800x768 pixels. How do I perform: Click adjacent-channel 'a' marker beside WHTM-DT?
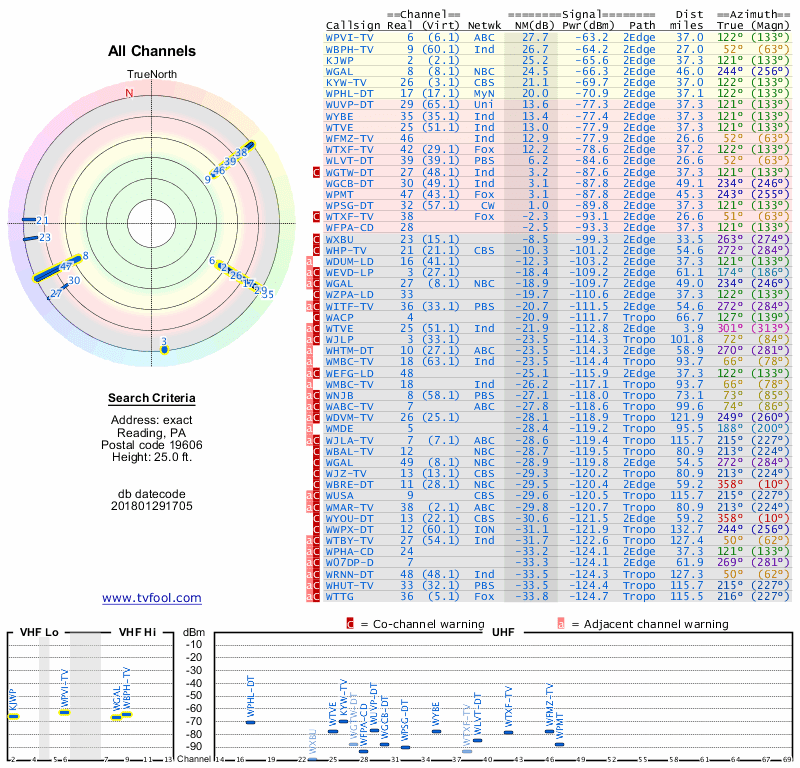[x=309, y=351]
